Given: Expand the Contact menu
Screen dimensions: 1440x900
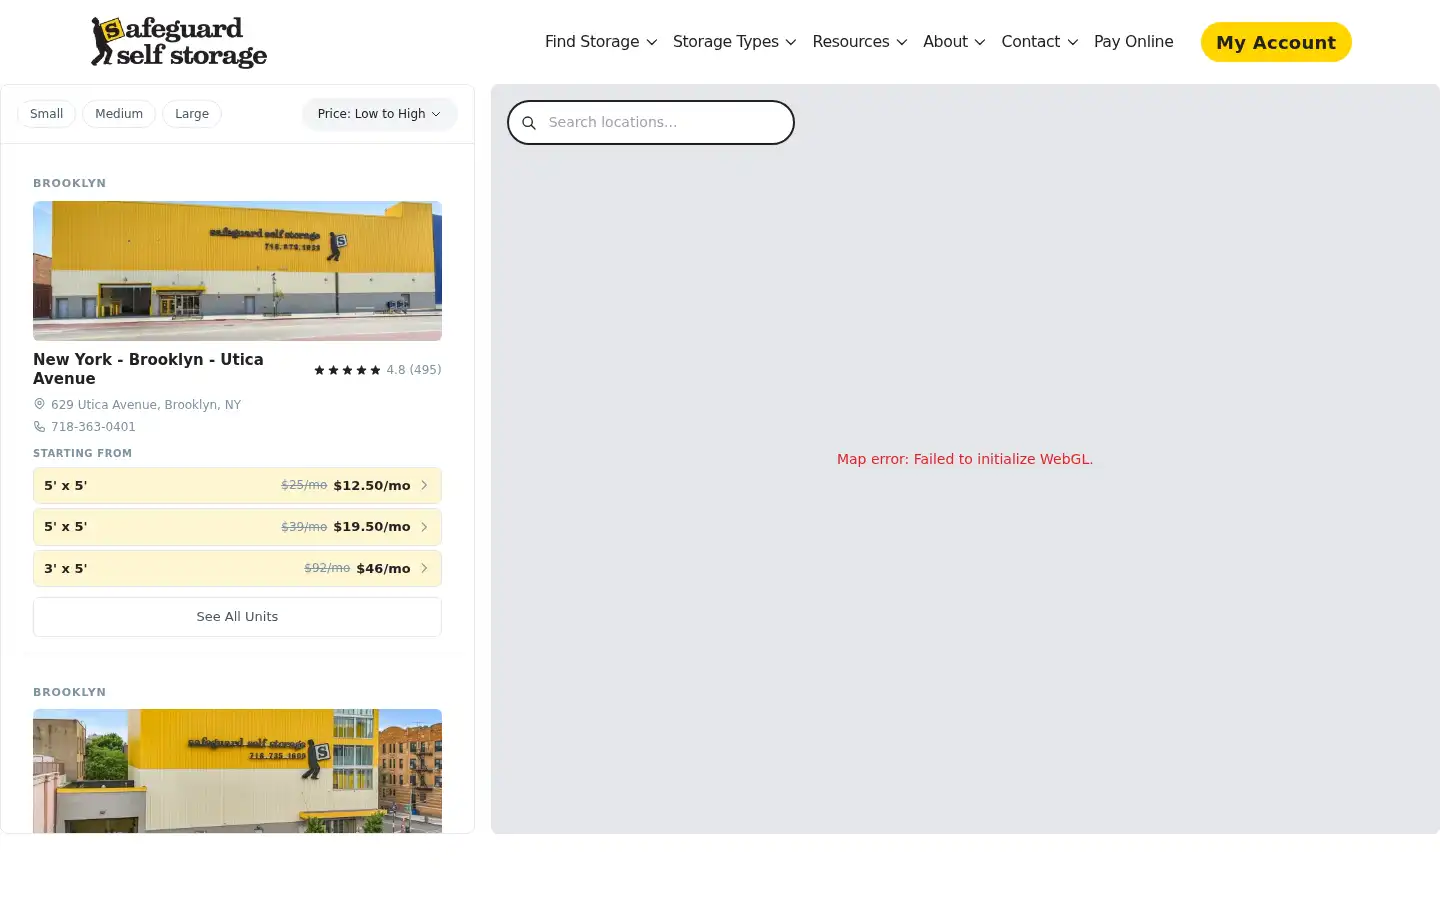Looking at the screenshot, I should pyautogui.click(x=1040, y=42).
